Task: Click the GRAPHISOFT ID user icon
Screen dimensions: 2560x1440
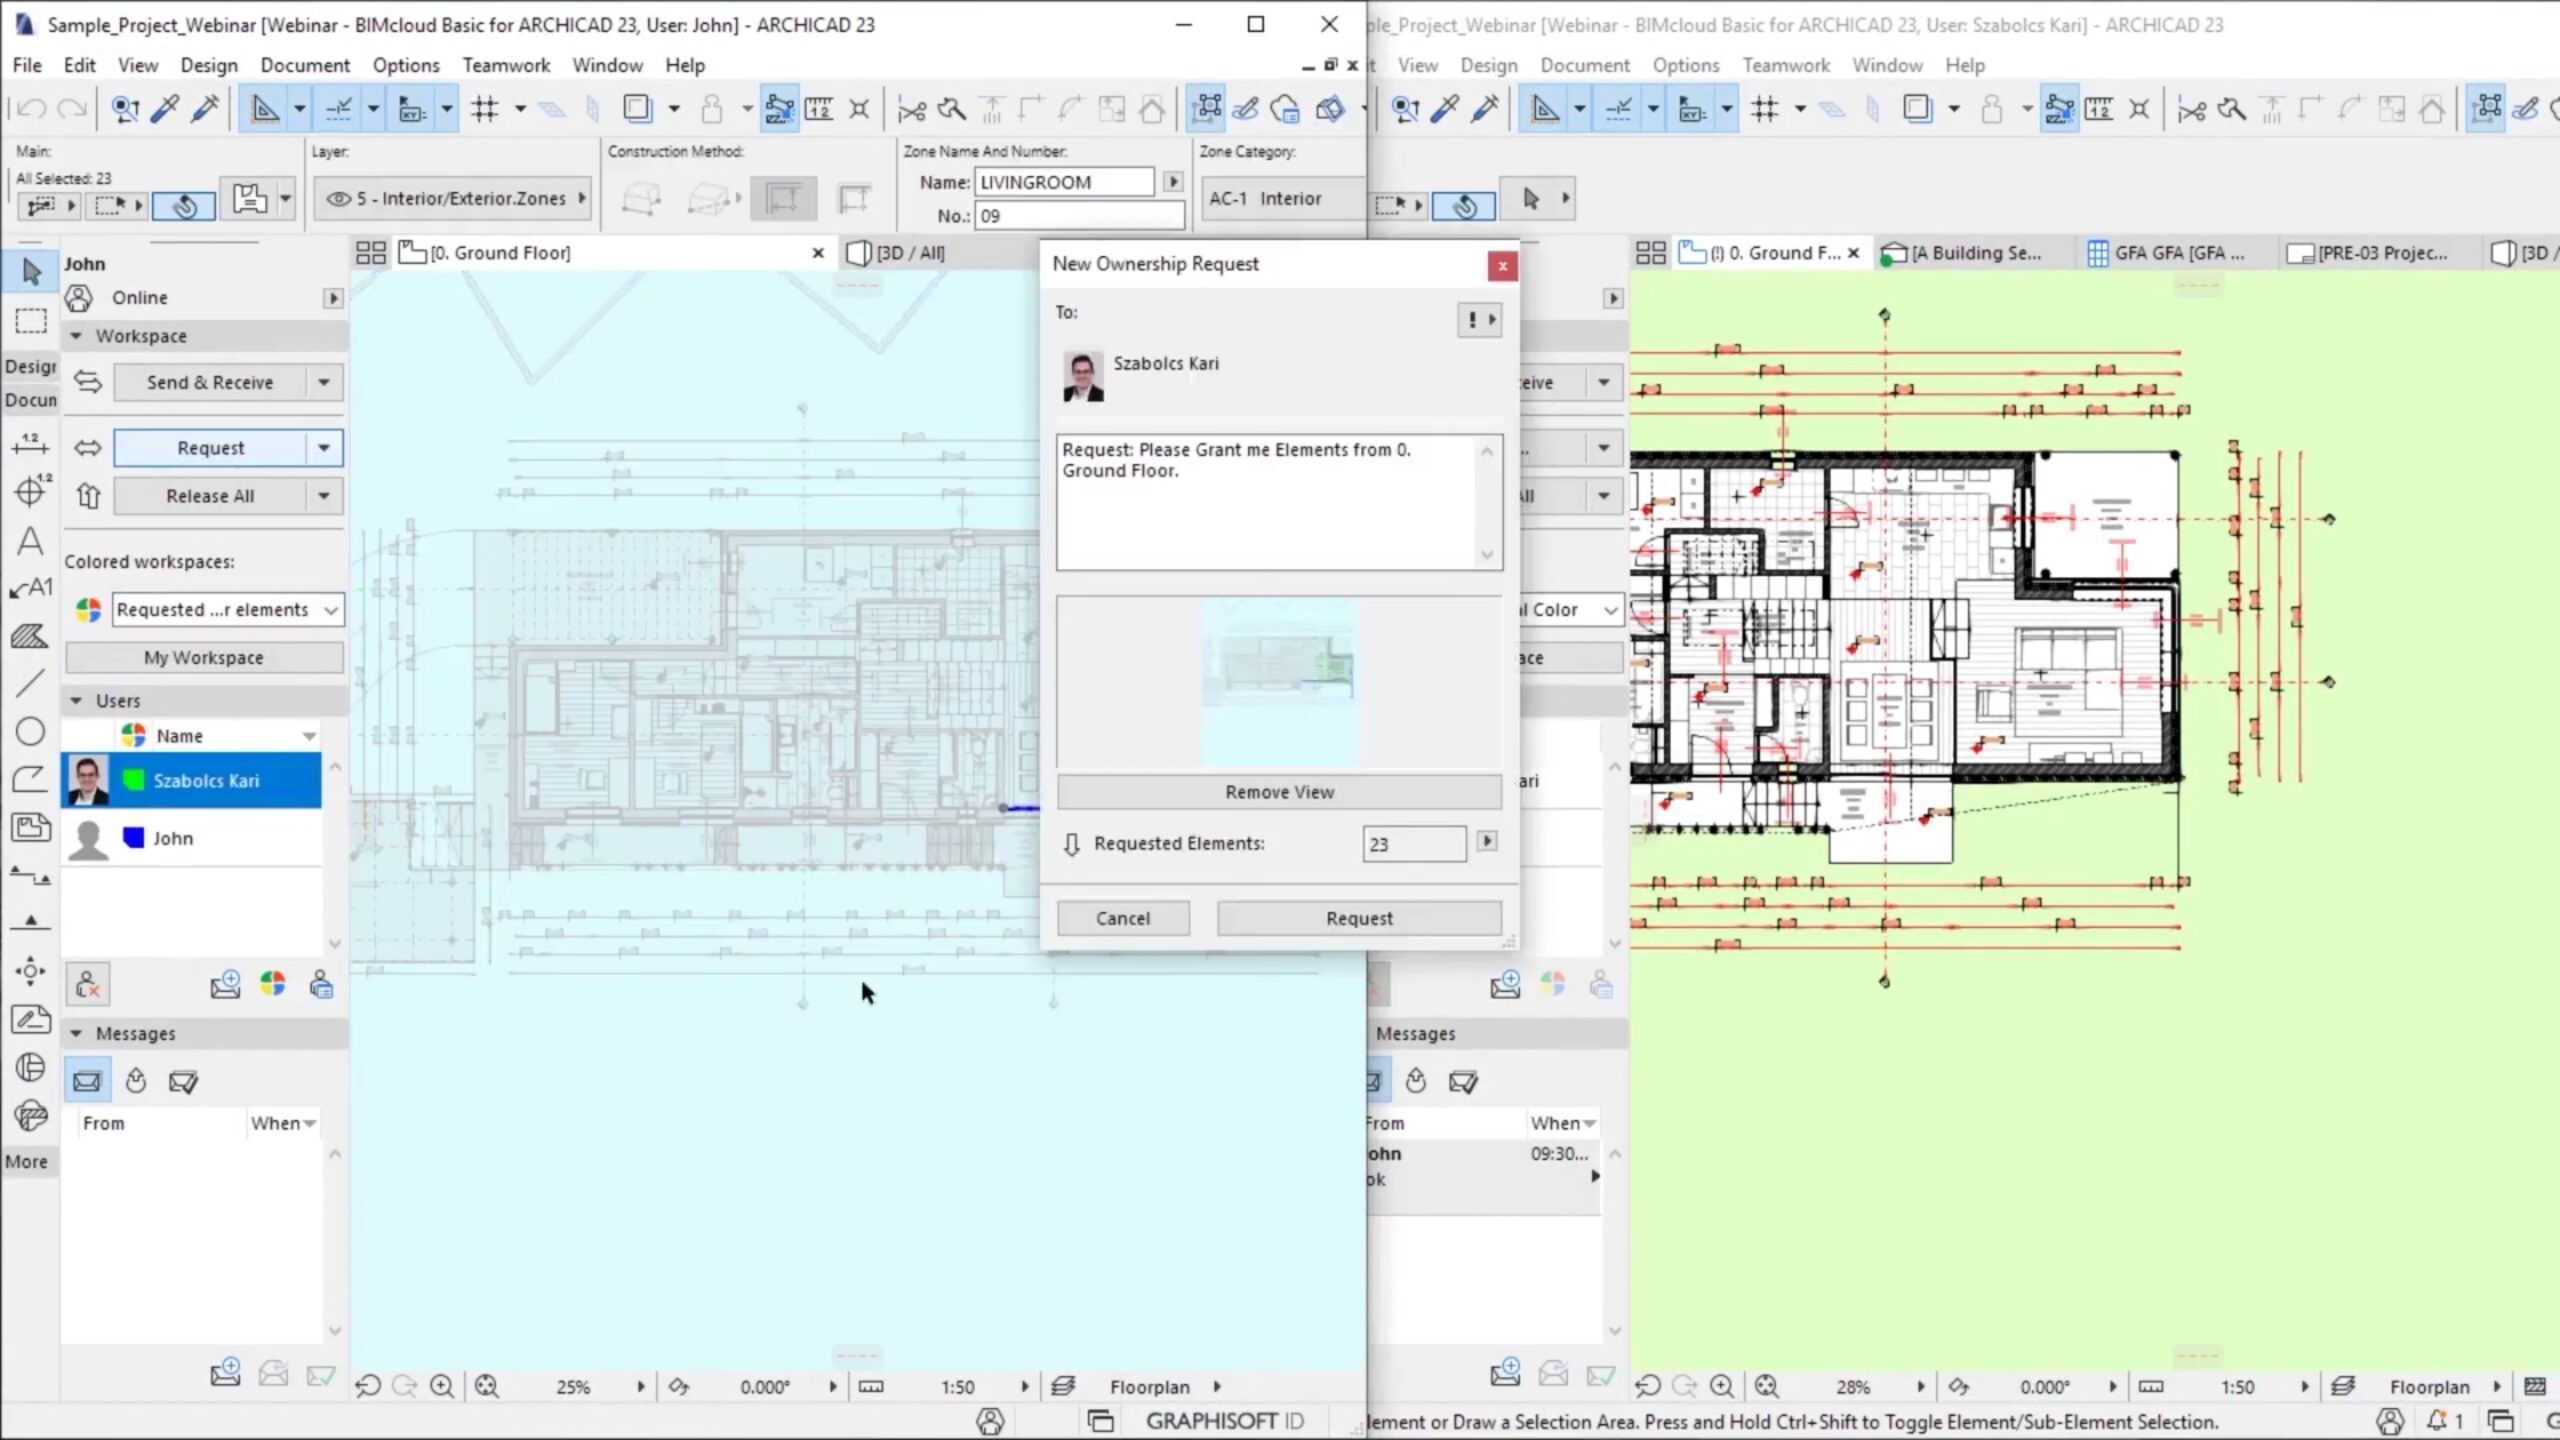Action: pos(990,1421)
